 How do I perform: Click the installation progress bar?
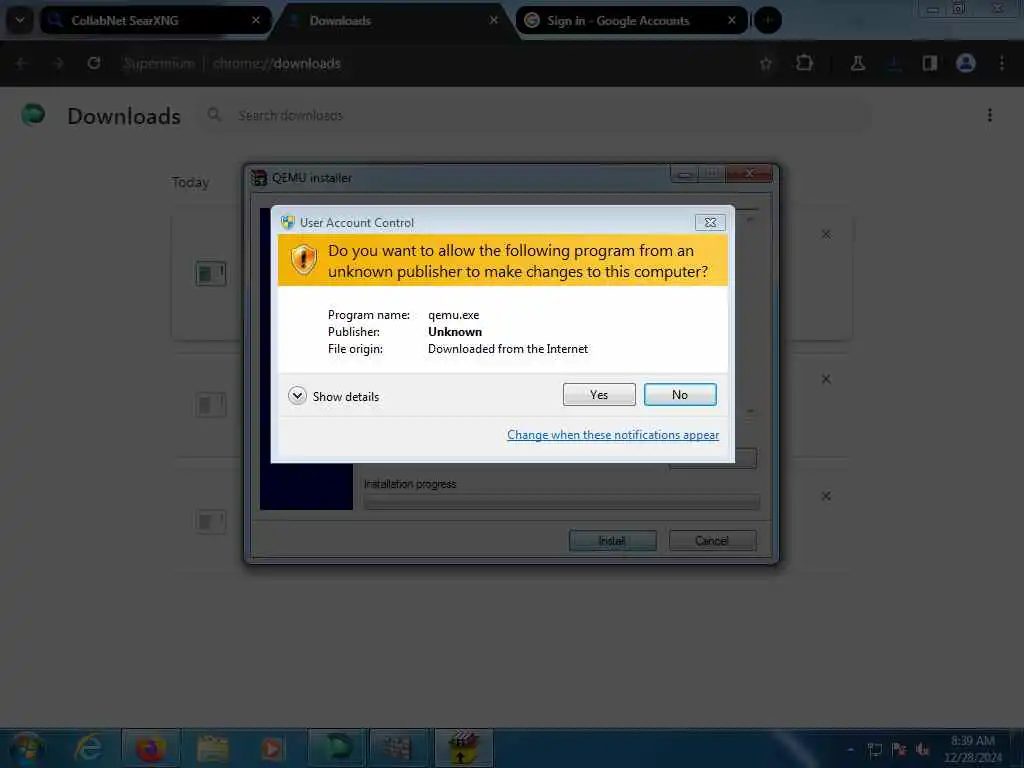click(561, 502)
